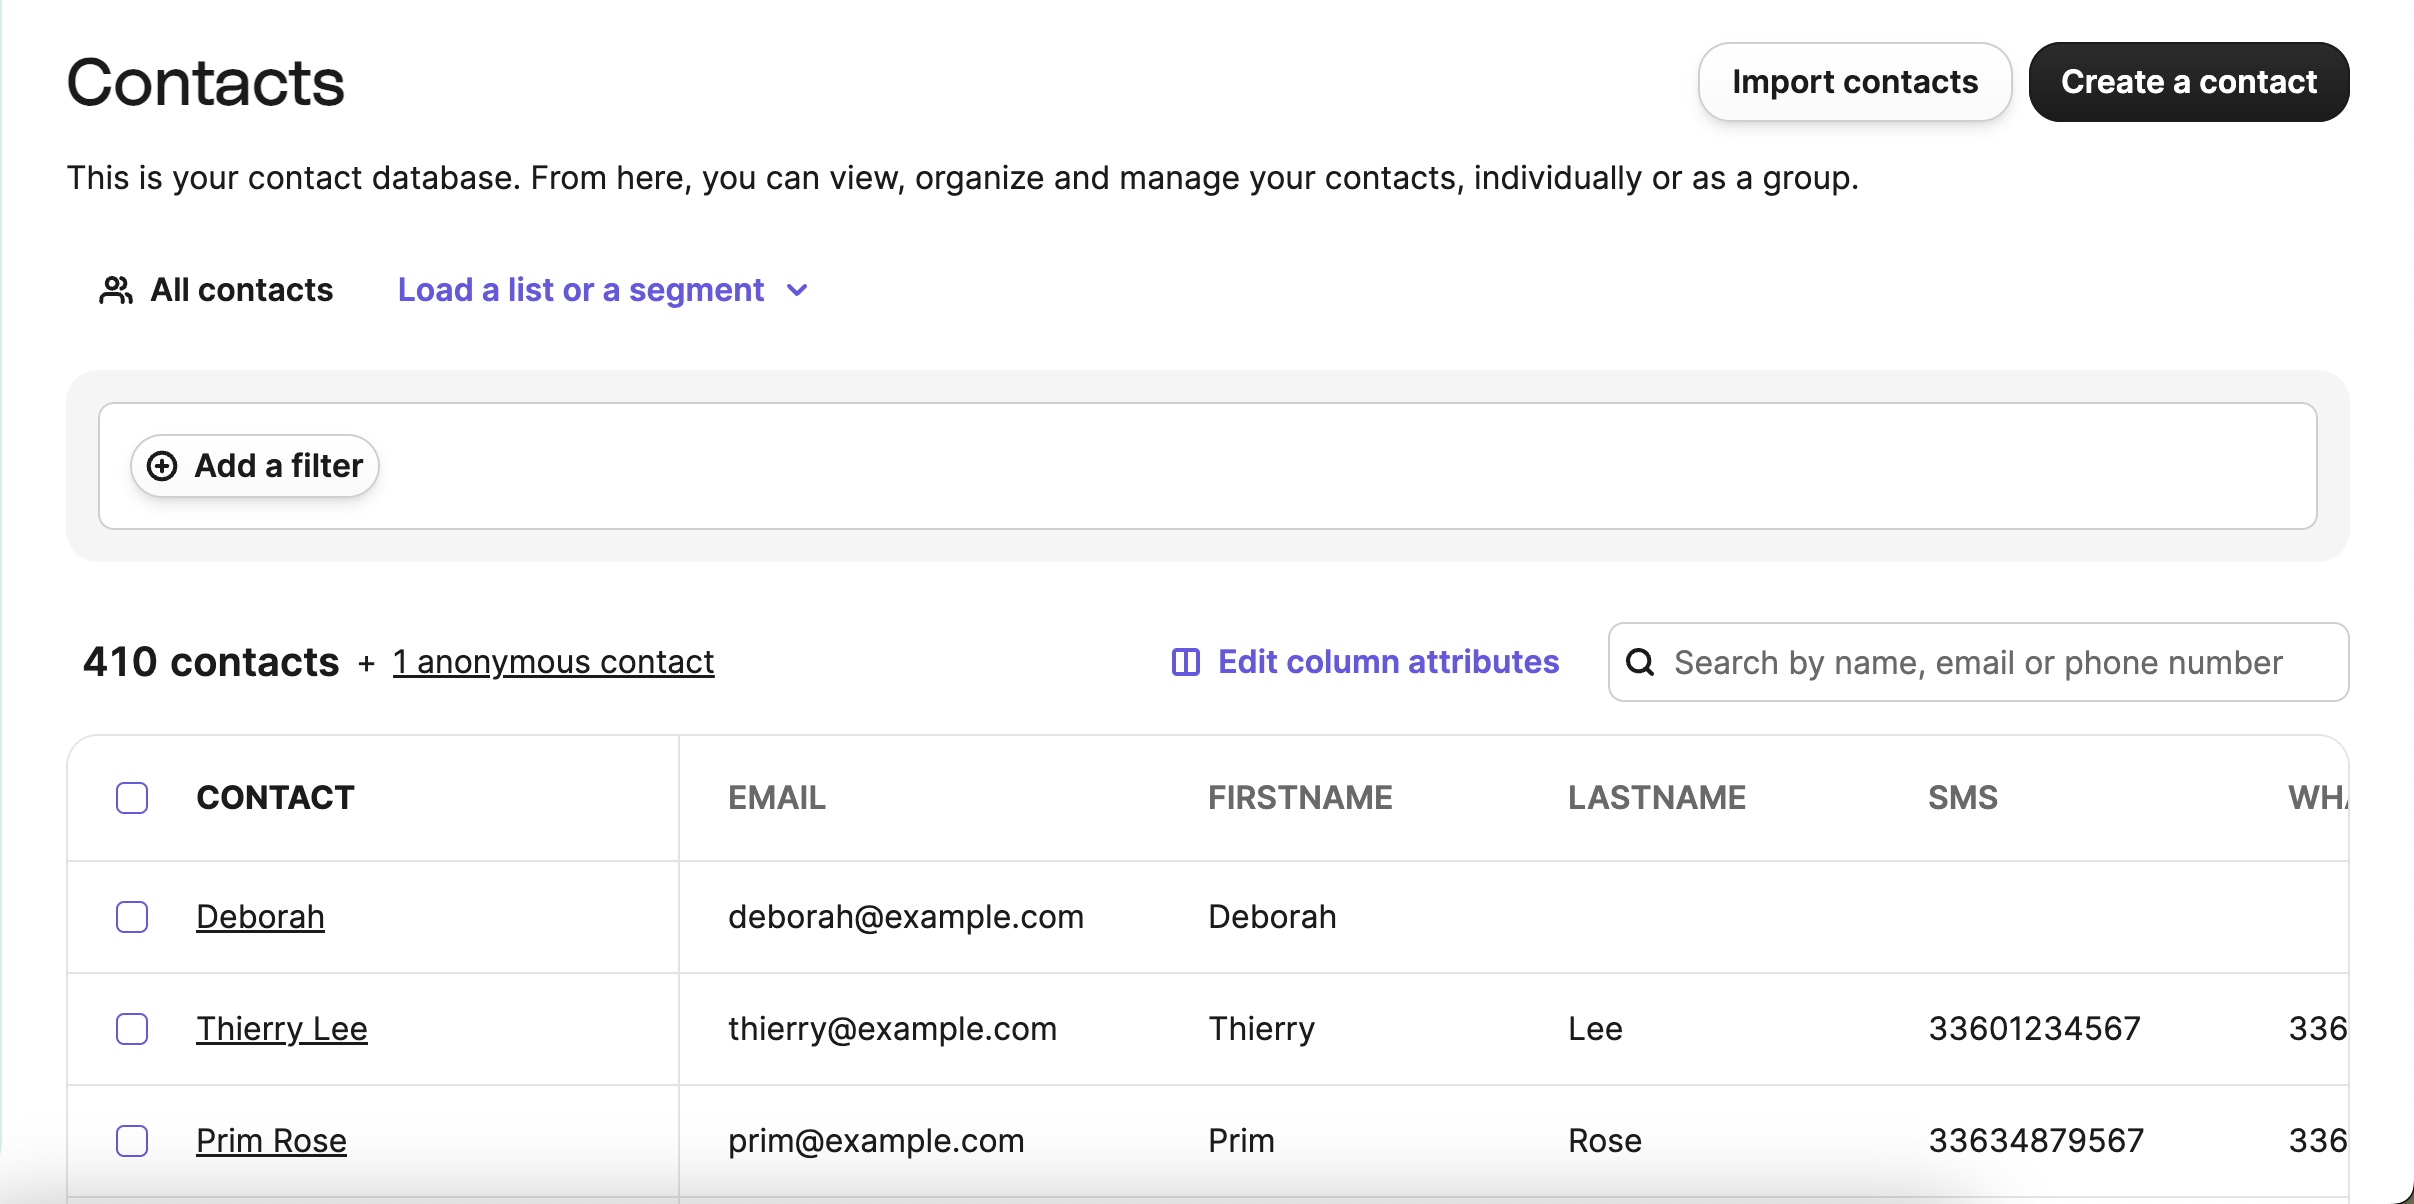Select Thierry Lee's row checkbox

click(131, 1028)
